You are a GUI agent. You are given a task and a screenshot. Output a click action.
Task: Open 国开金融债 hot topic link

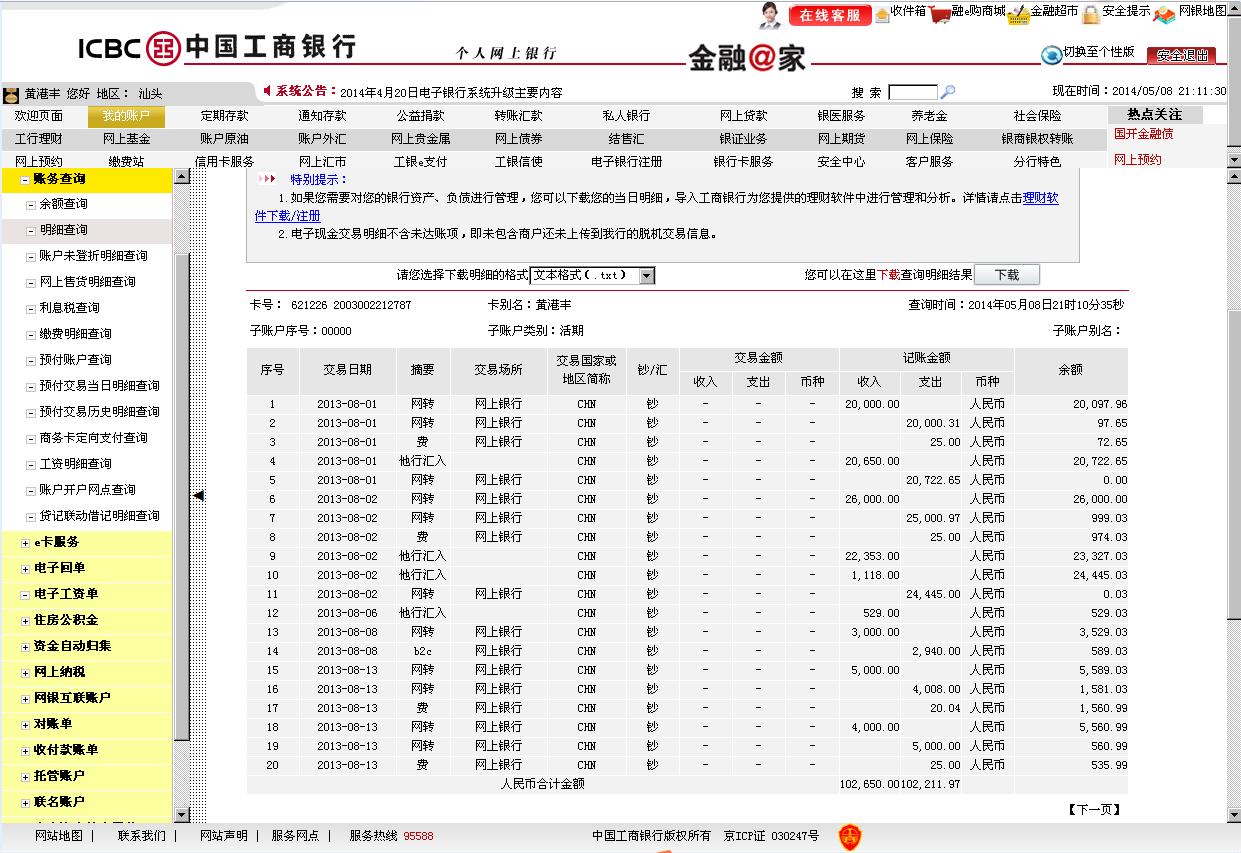[x=1143, y=134]
